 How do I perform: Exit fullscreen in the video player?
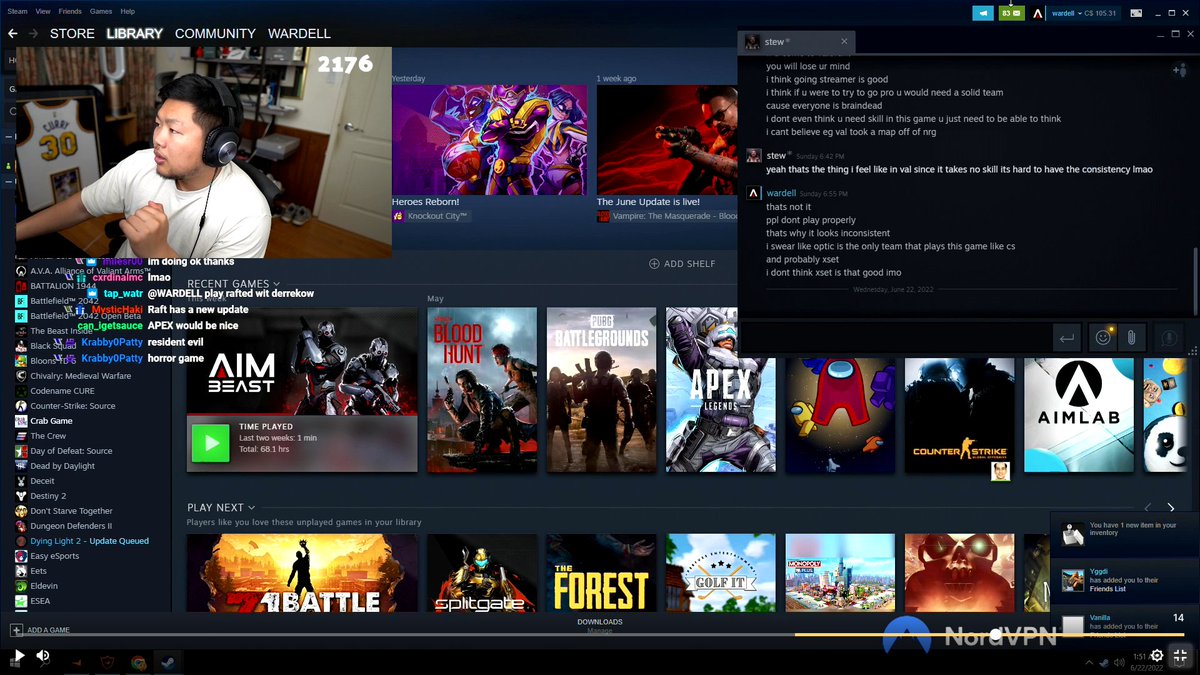[x=1180, y=657]
